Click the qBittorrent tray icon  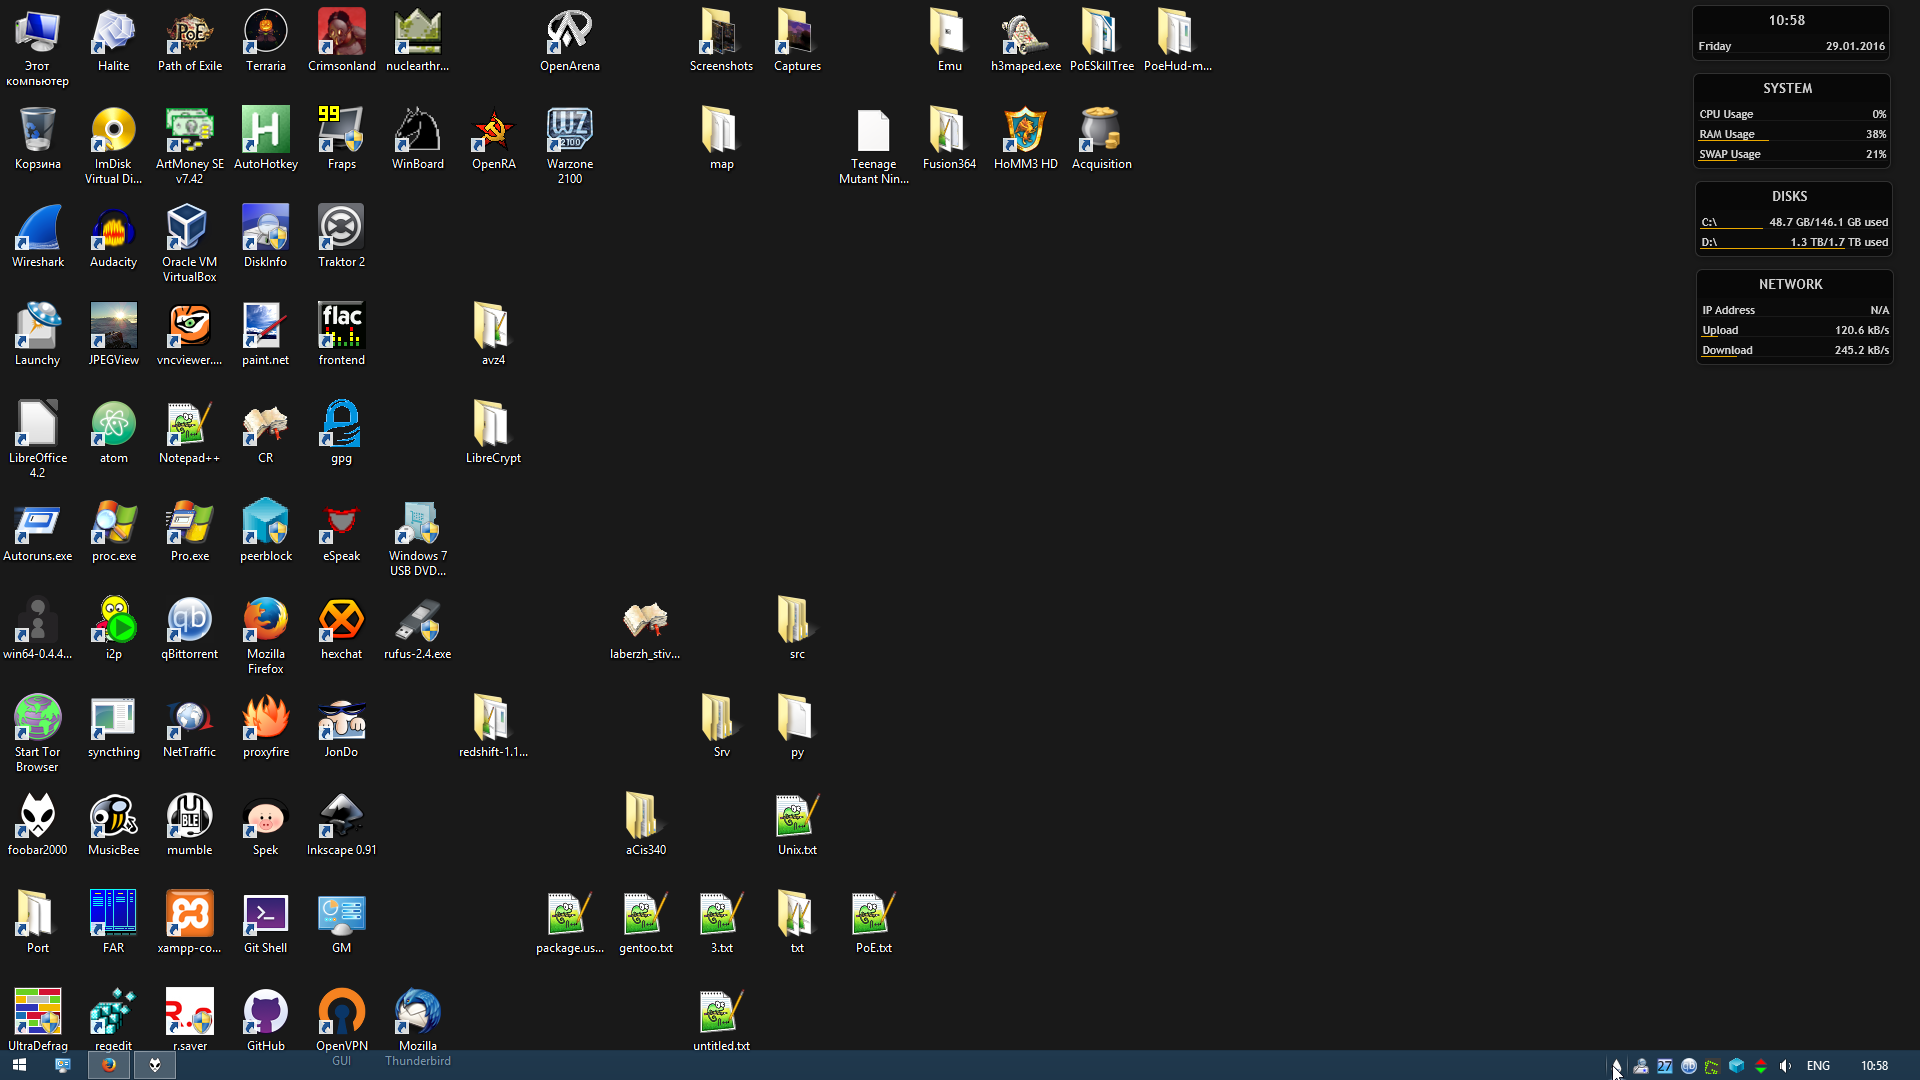click(x=1689, y=1066)
